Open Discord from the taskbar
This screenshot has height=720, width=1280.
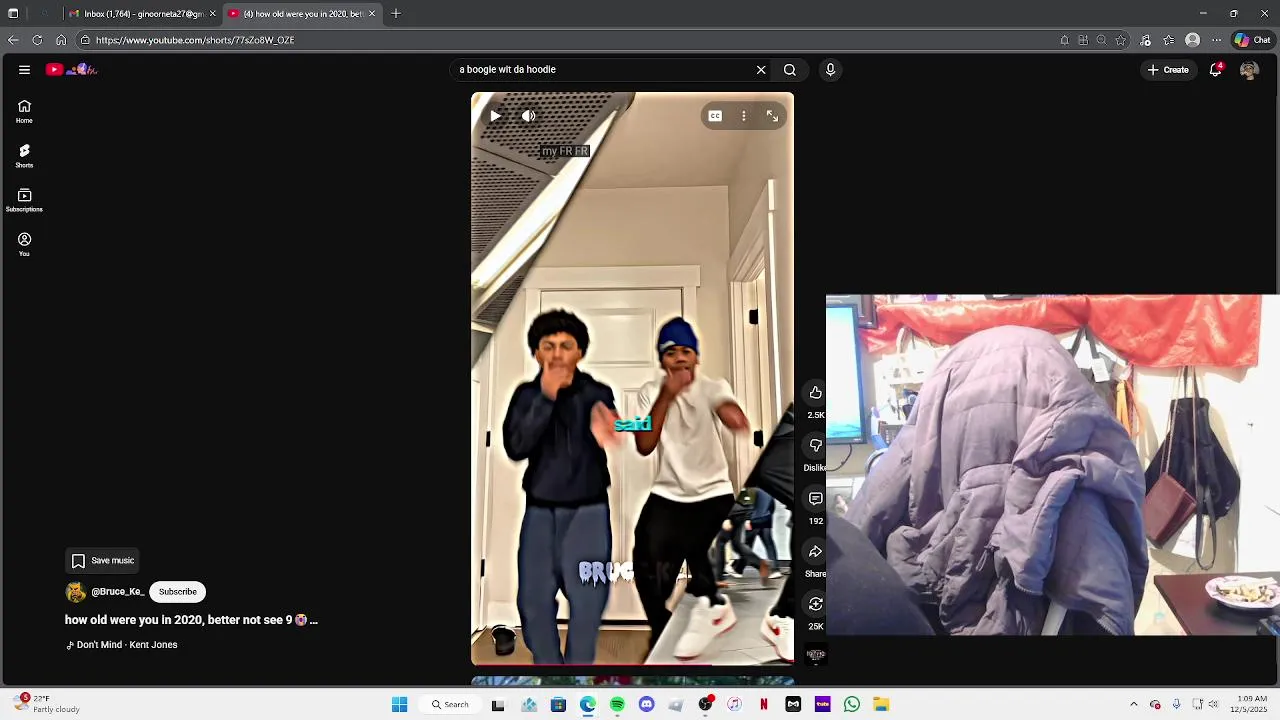click(646, 705)
